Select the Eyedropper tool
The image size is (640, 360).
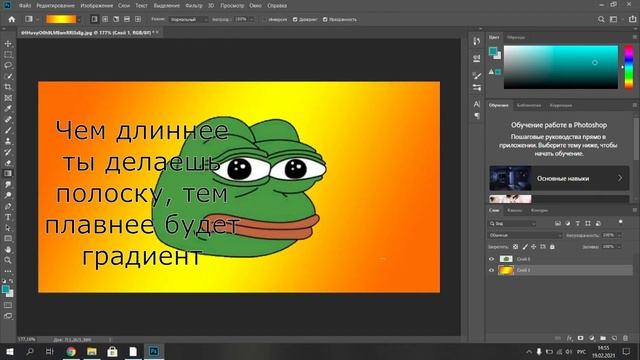[8, 109]
